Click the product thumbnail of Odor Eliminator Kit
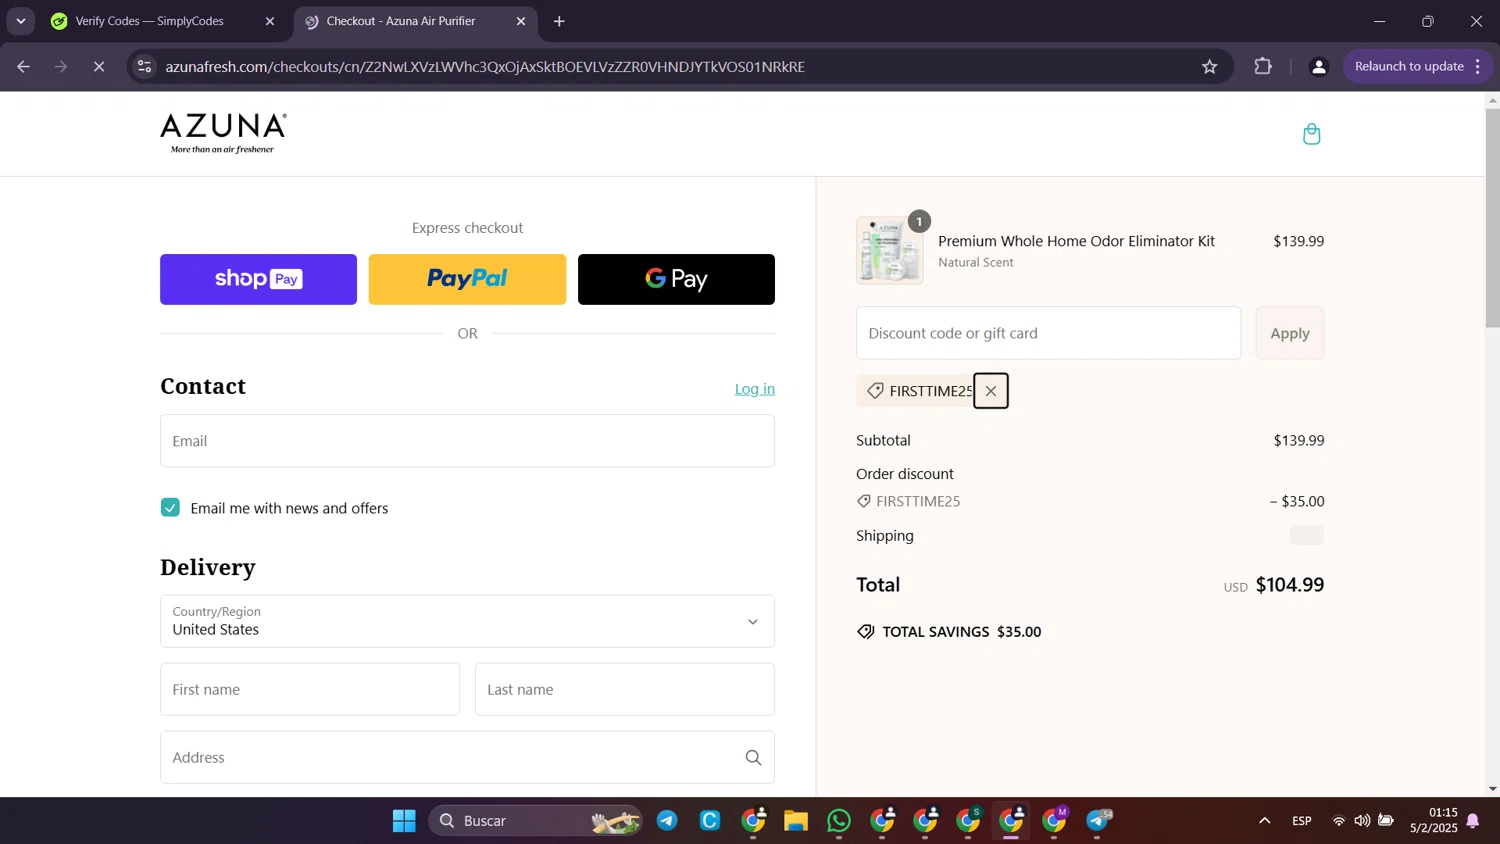The image size is (1500, 844). pyautogui.click(x=889, y=250)
